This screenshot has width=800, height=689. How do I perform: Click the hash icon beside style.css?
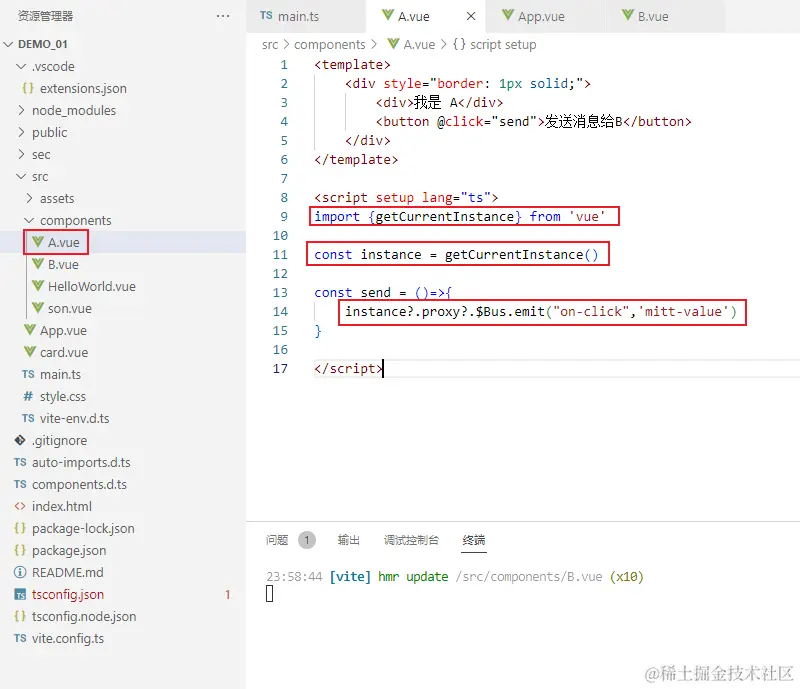[28, 396]
